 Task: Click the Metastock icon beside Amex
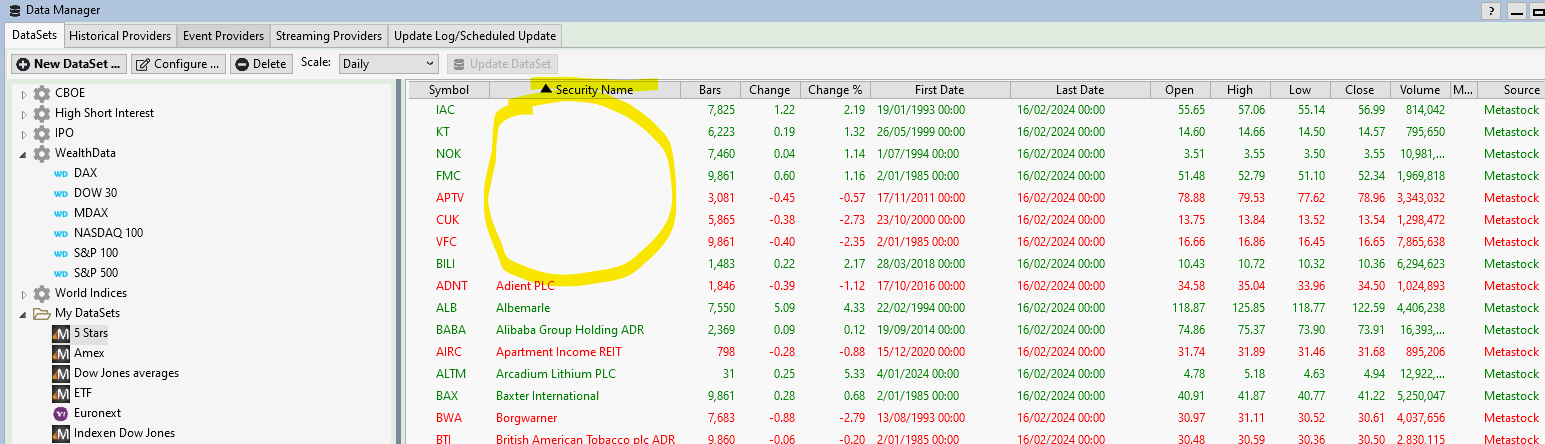click(x=60, y=353)
